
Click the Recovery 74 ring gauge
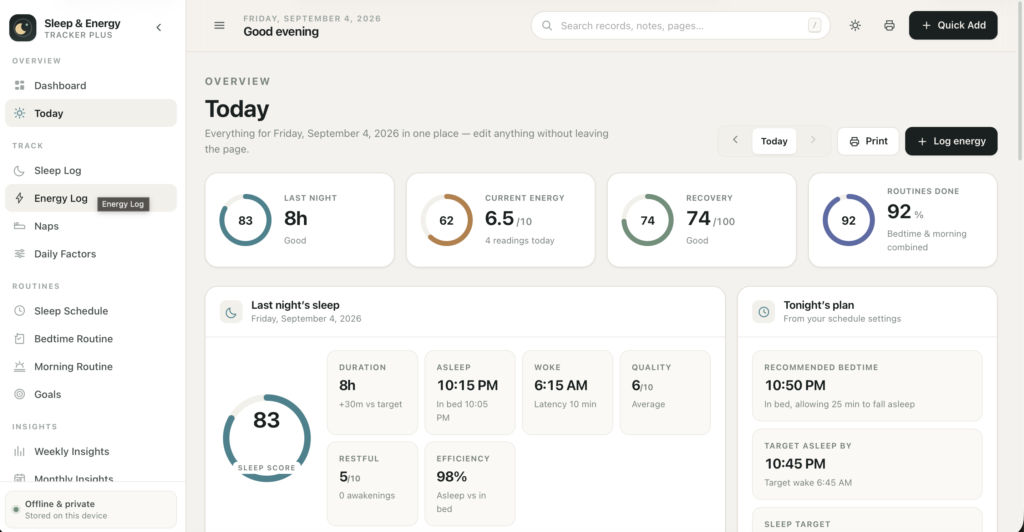[x=647, y=220]
